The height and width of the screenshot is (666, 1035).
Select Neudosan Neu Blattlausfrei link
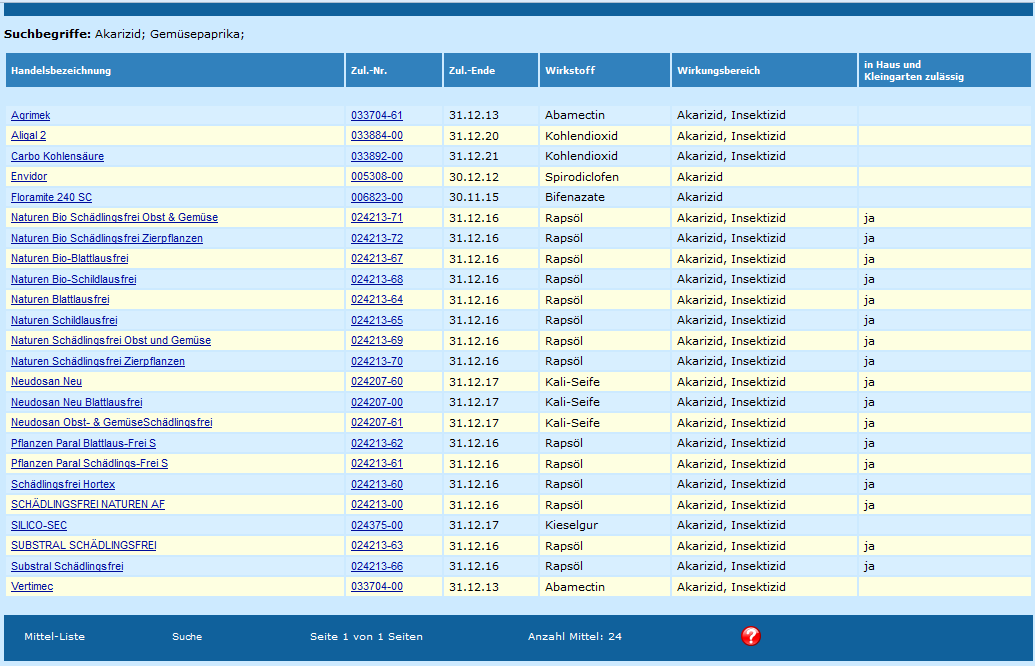click(x=77, y=402)
